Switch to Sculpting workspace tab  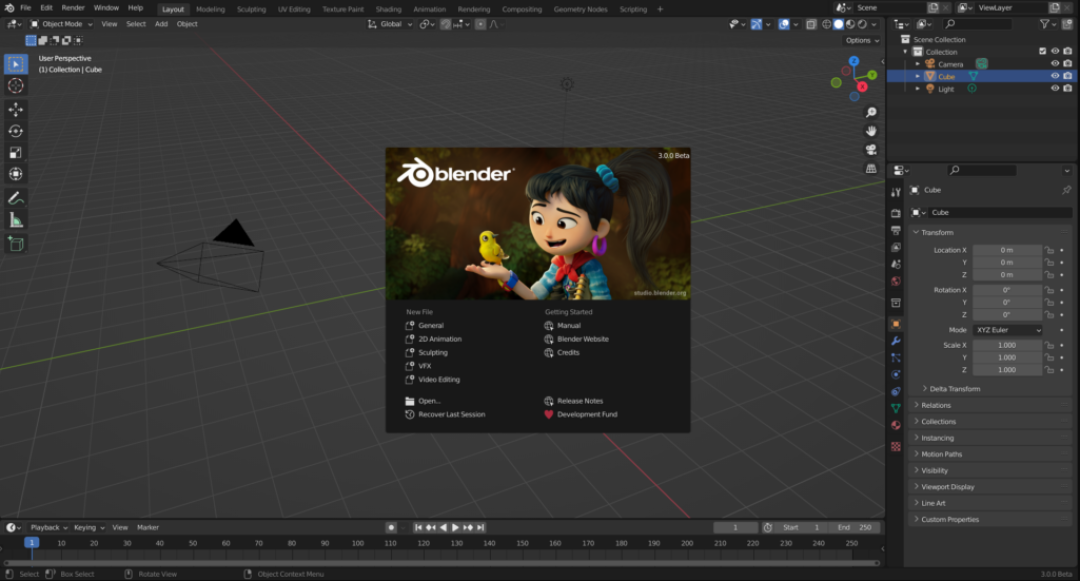[x=251, y=9]
